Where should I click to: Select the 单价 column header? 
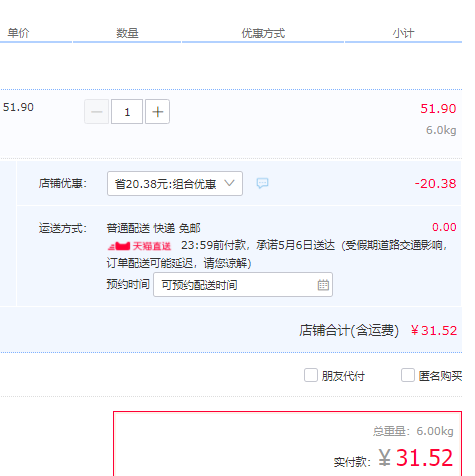(18, 33)
